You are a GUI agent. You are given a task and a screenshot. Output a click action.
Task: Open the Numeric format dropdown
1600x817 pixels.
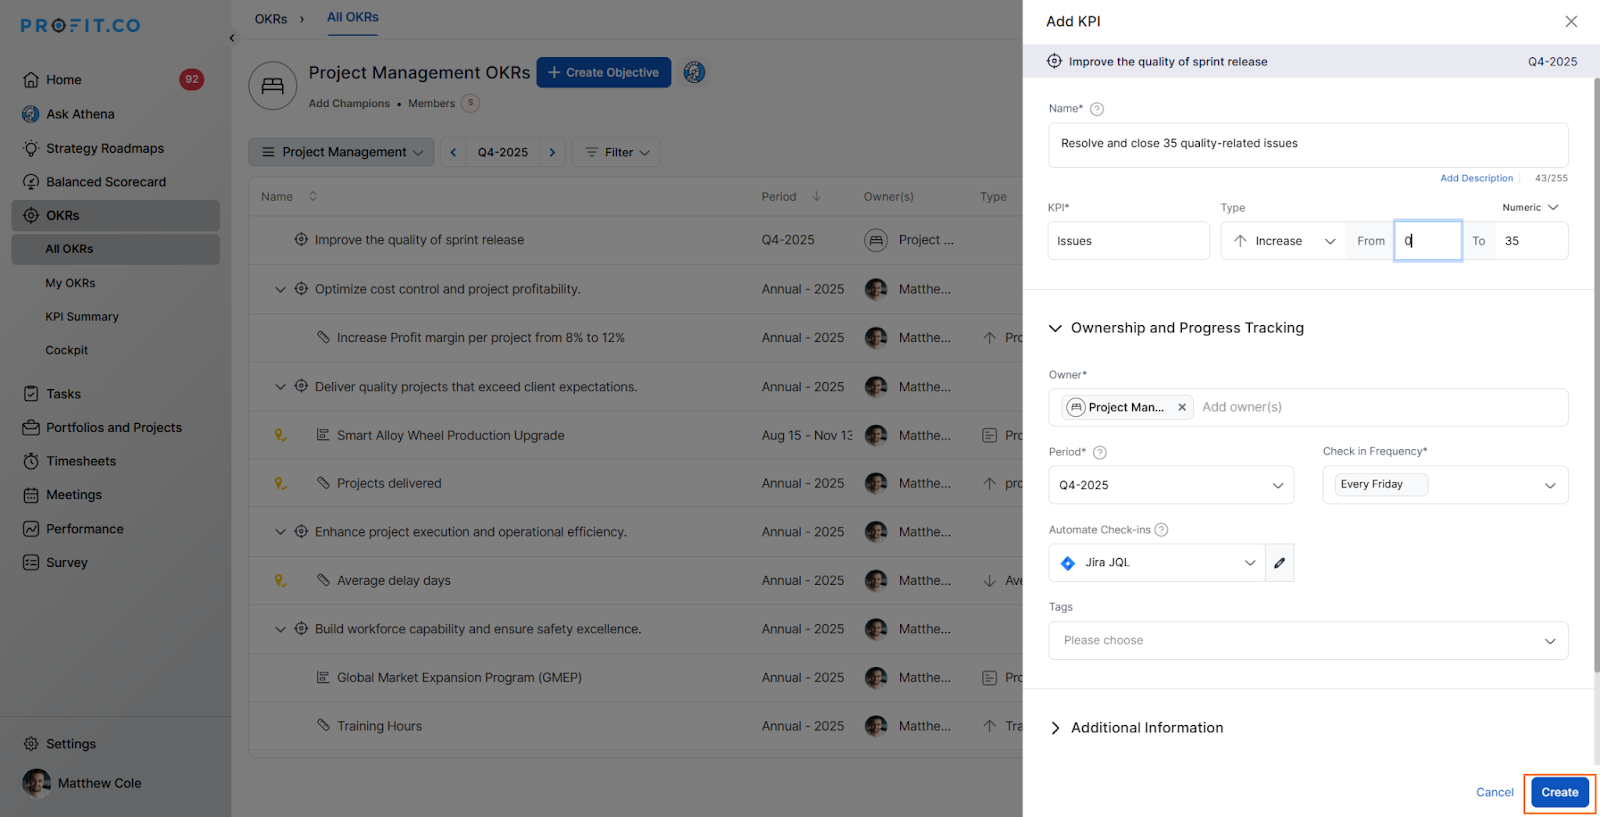coord(1530,208)
